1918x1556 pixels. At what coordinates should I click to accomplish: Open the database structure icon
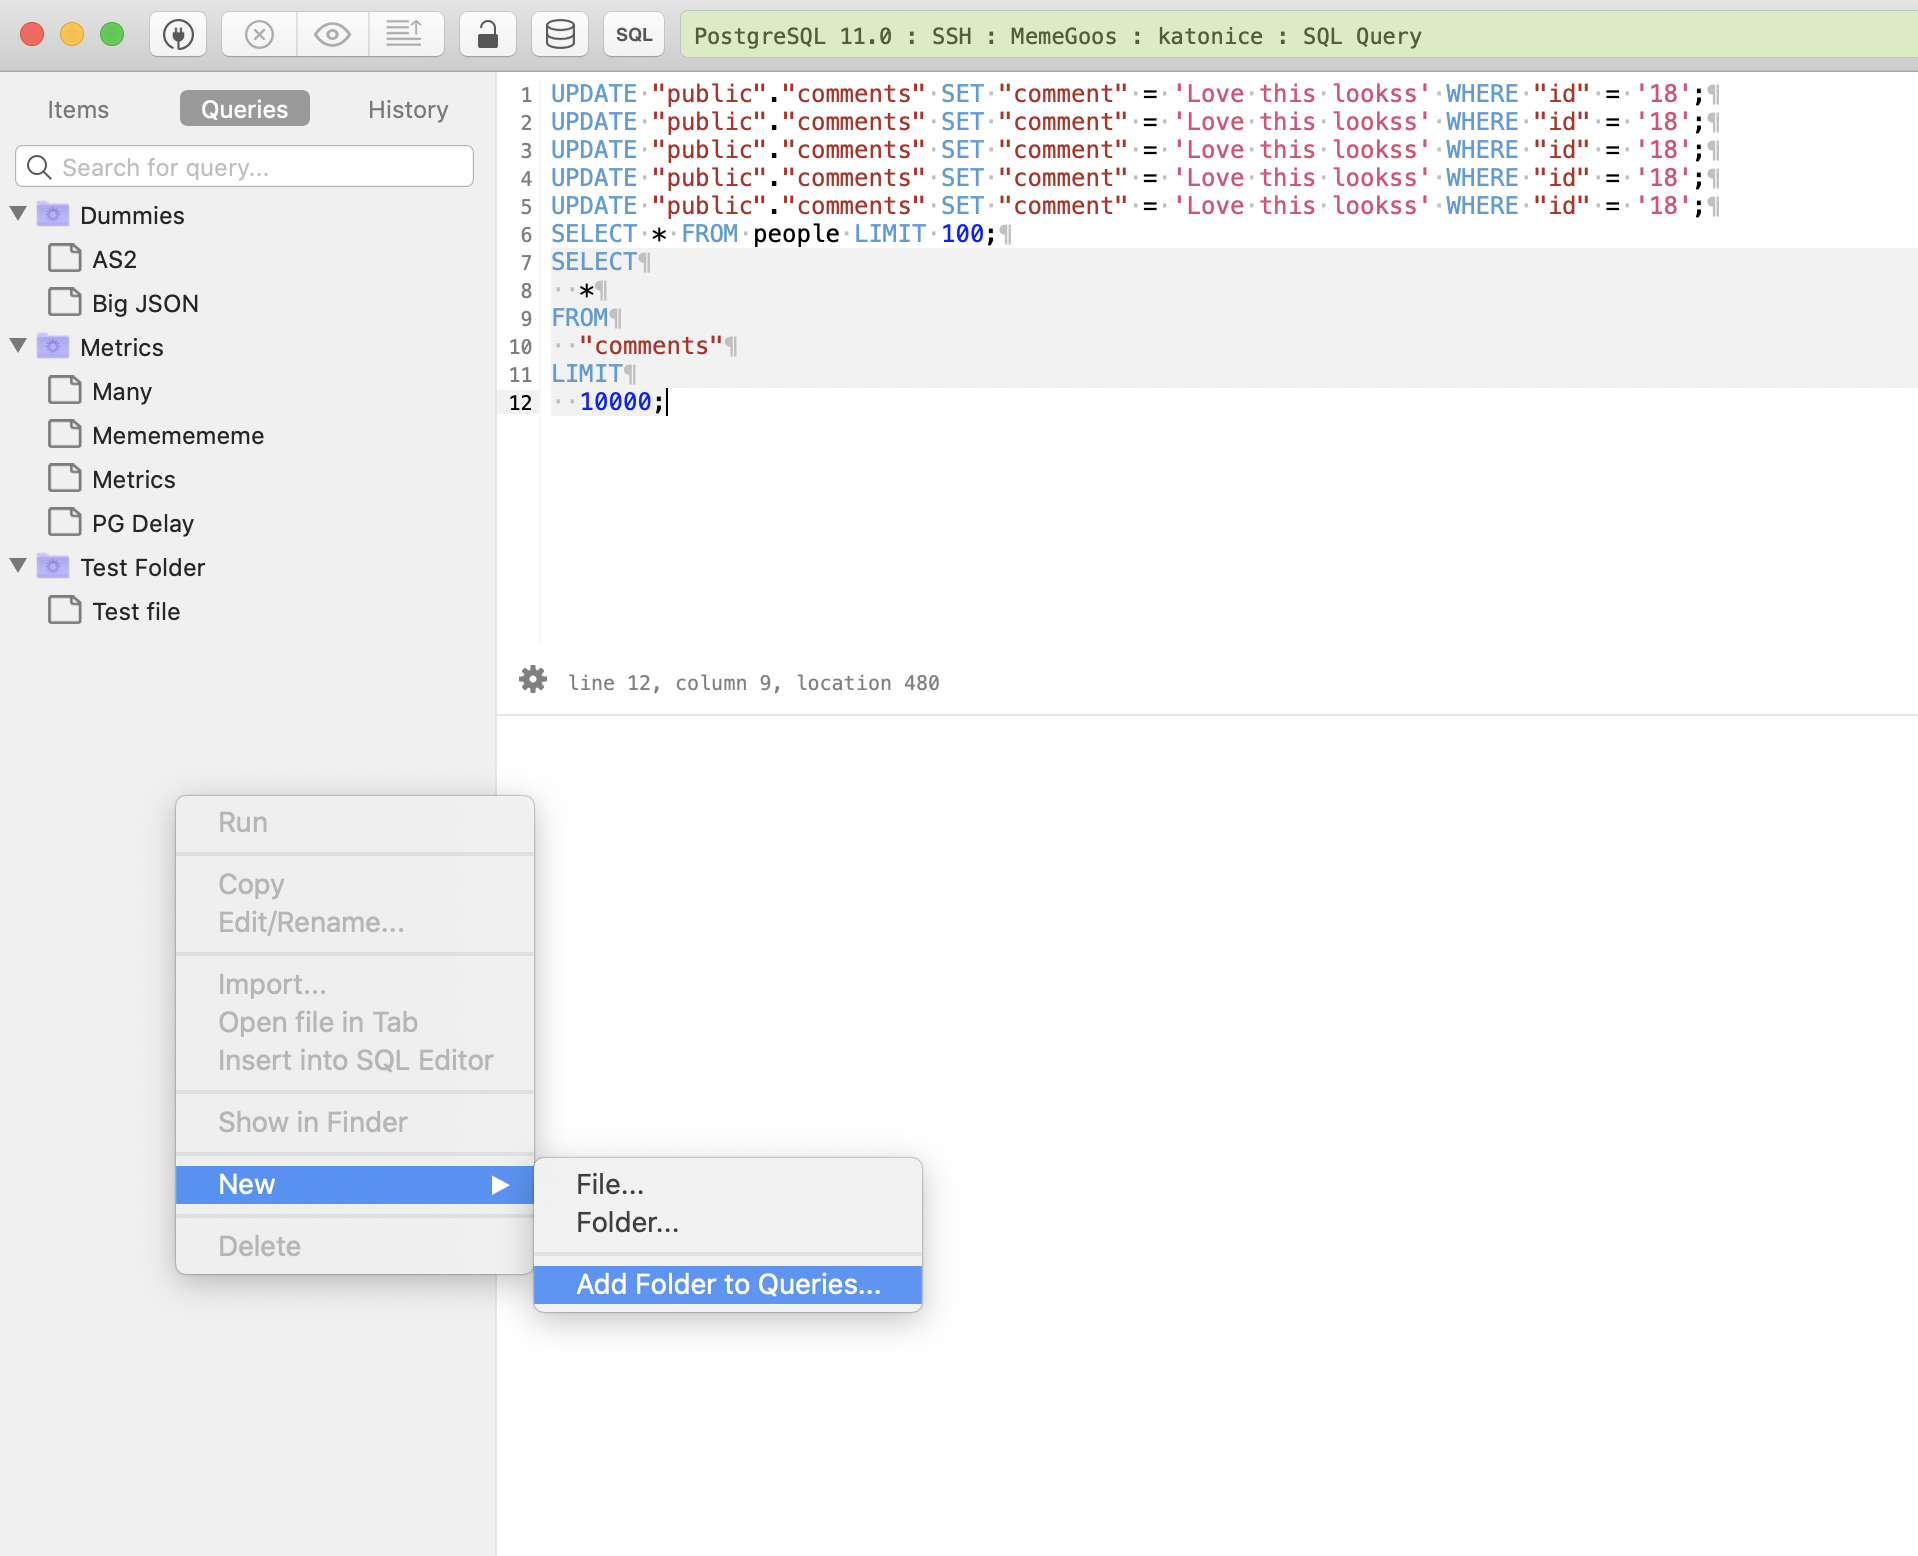560,33
